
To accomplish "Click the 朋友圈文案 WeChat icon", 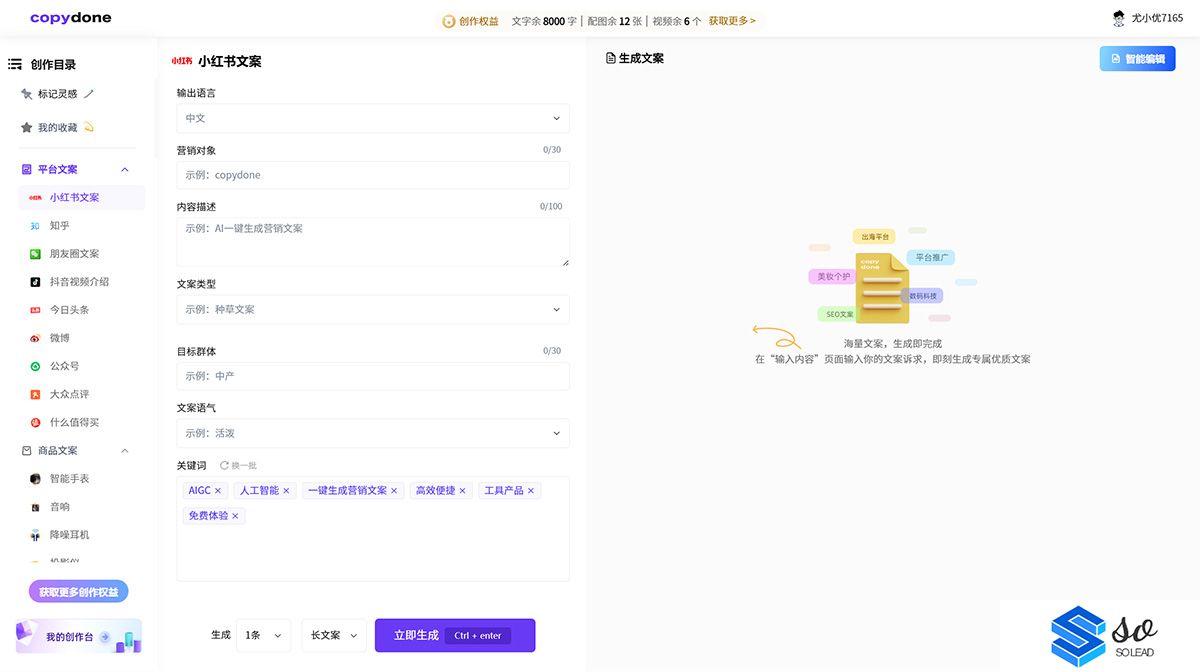I will pos(36,254).
